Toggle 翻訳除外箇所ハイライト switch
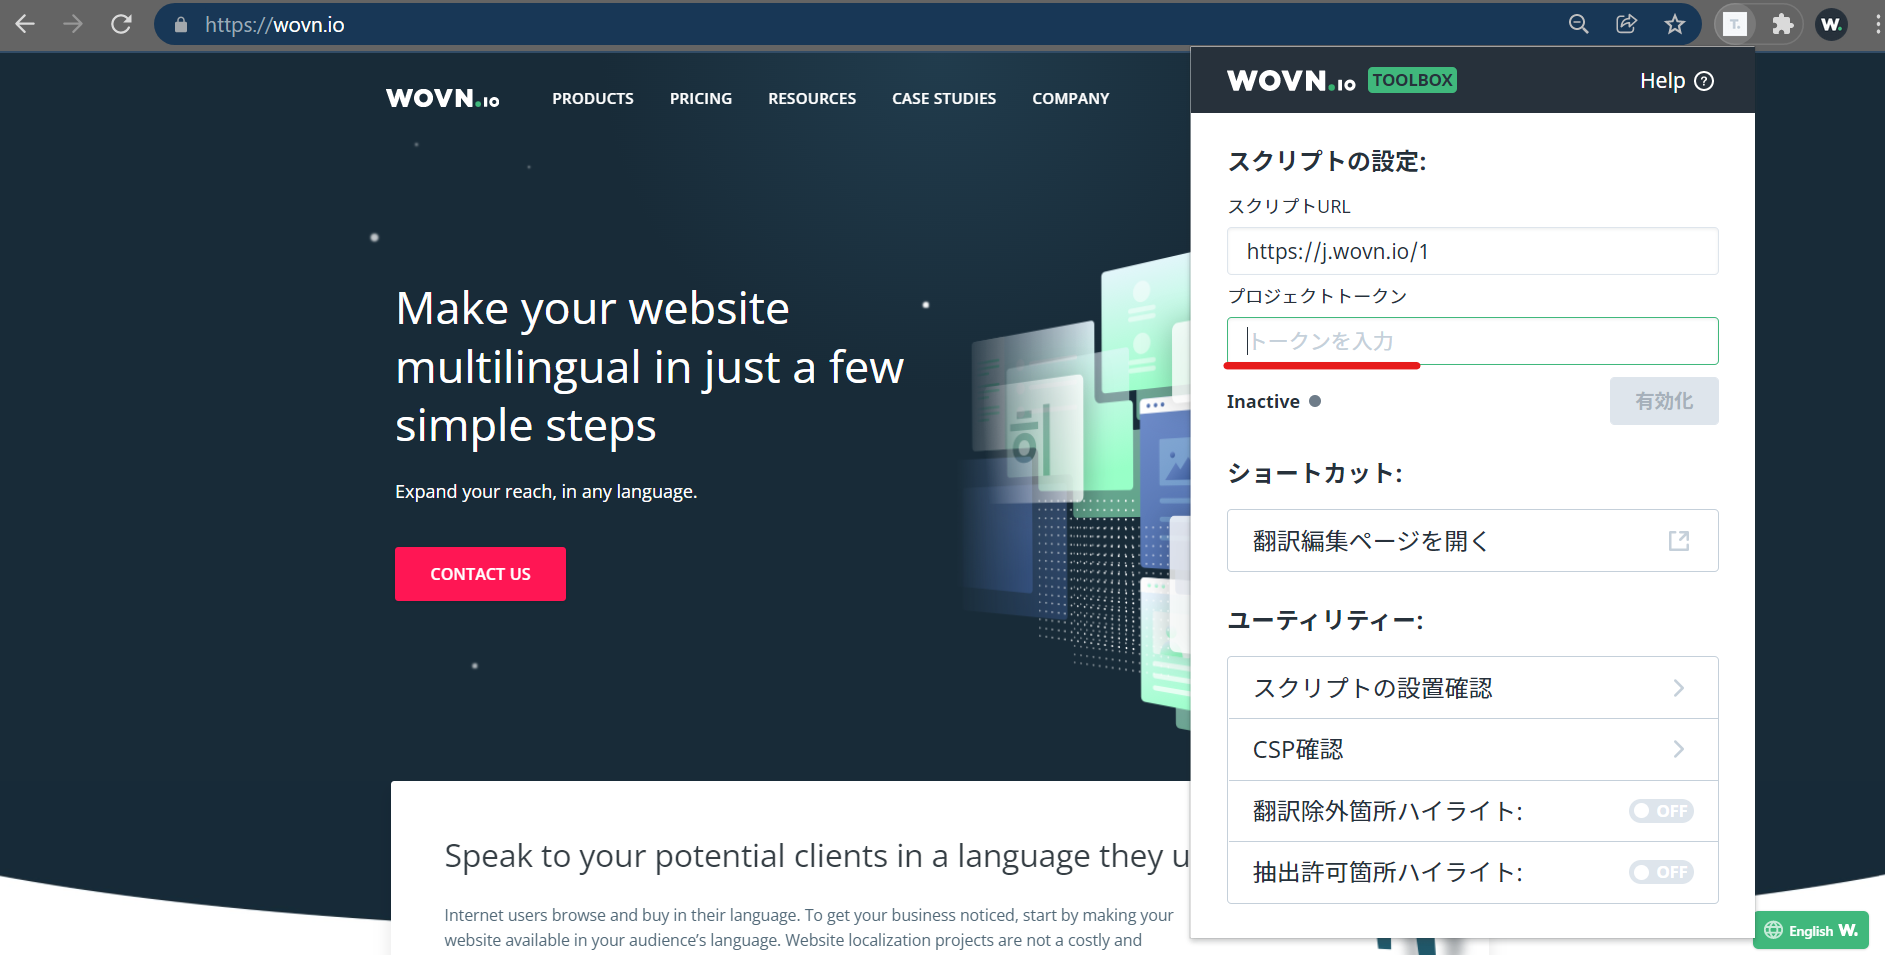1885x955 pixels. coord(1660,811)
